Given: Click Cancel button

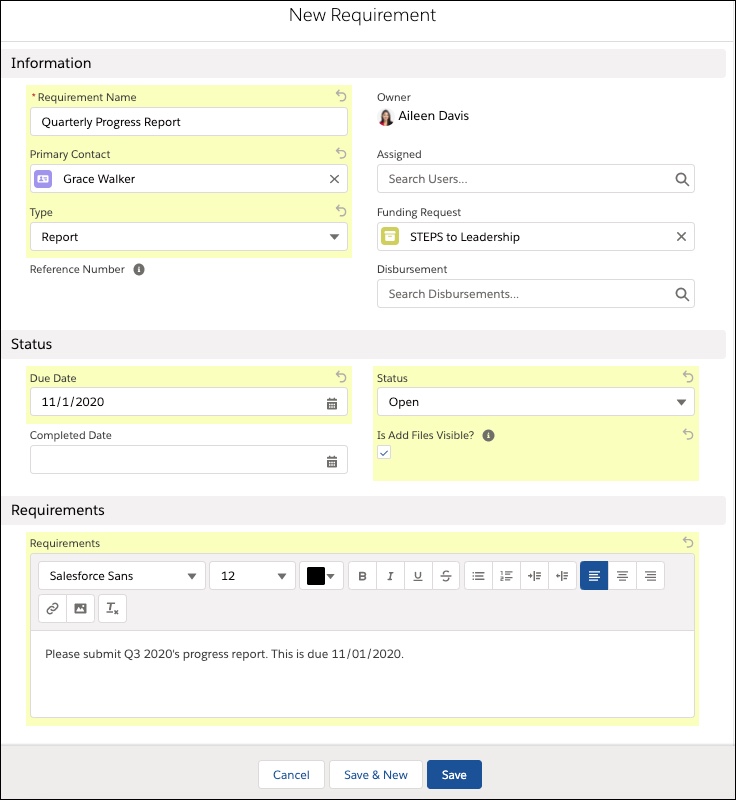Looking at the screenshot, I should click(291, 774).
